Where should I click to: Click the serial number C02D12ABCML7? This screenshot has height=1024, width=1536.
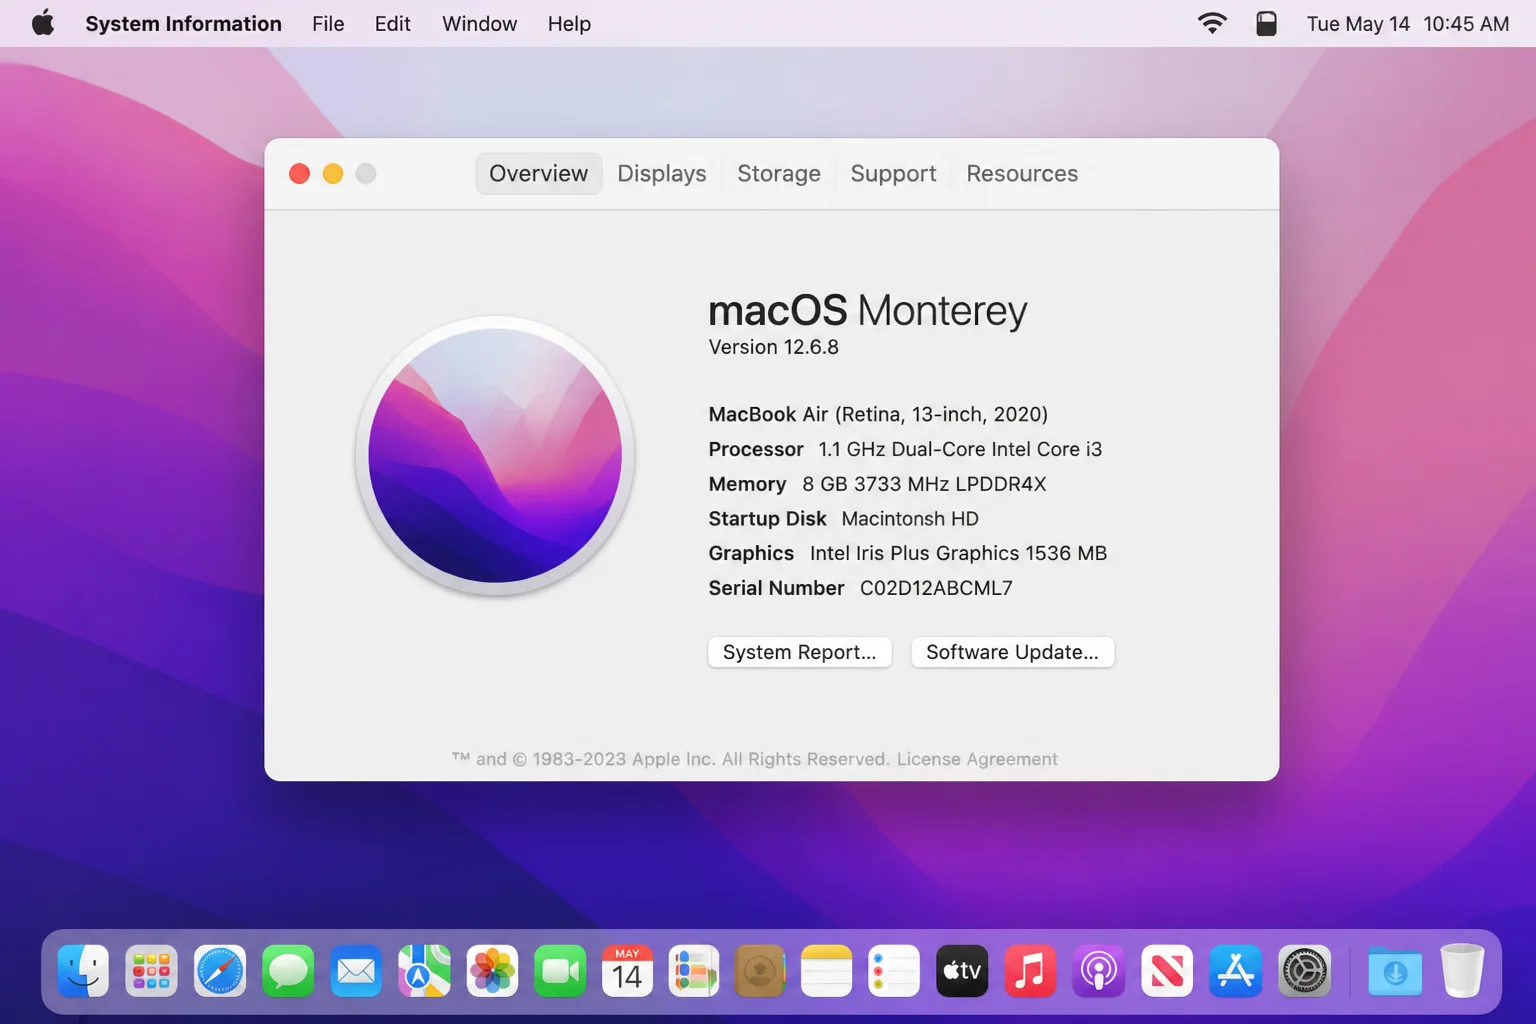pyautogui.click(x=936, y=588)
